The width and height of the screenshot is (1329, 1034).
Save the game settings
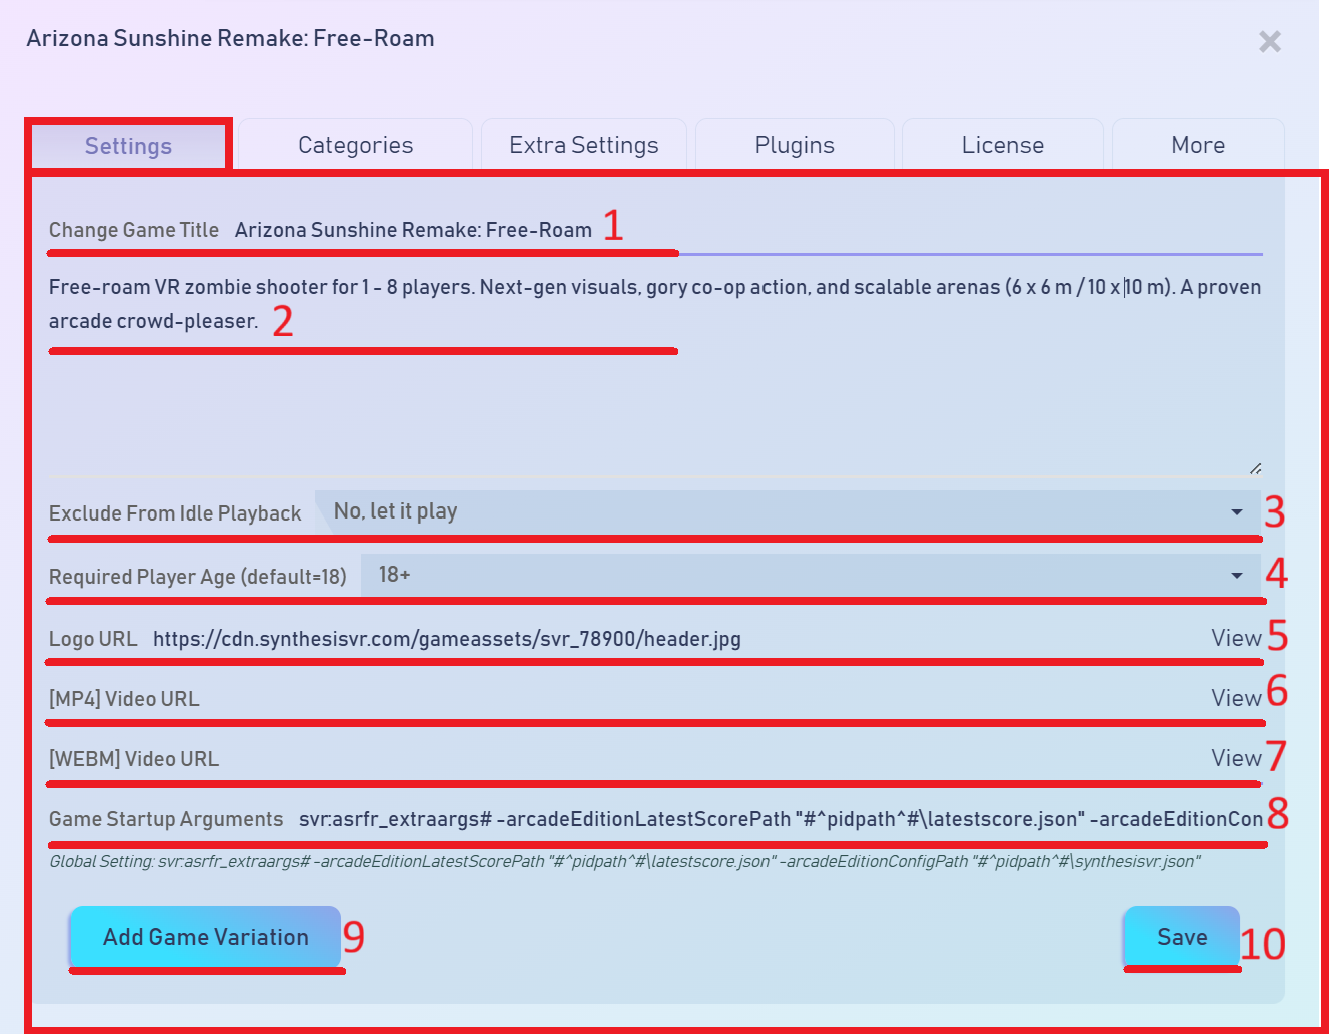(1182, 937)
